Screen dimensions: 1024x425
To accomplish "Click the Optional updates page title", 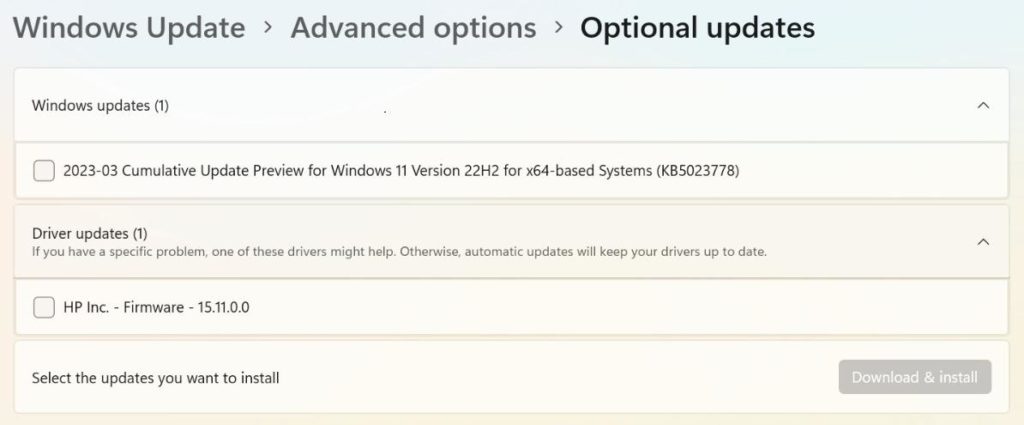I will point(697,28).
